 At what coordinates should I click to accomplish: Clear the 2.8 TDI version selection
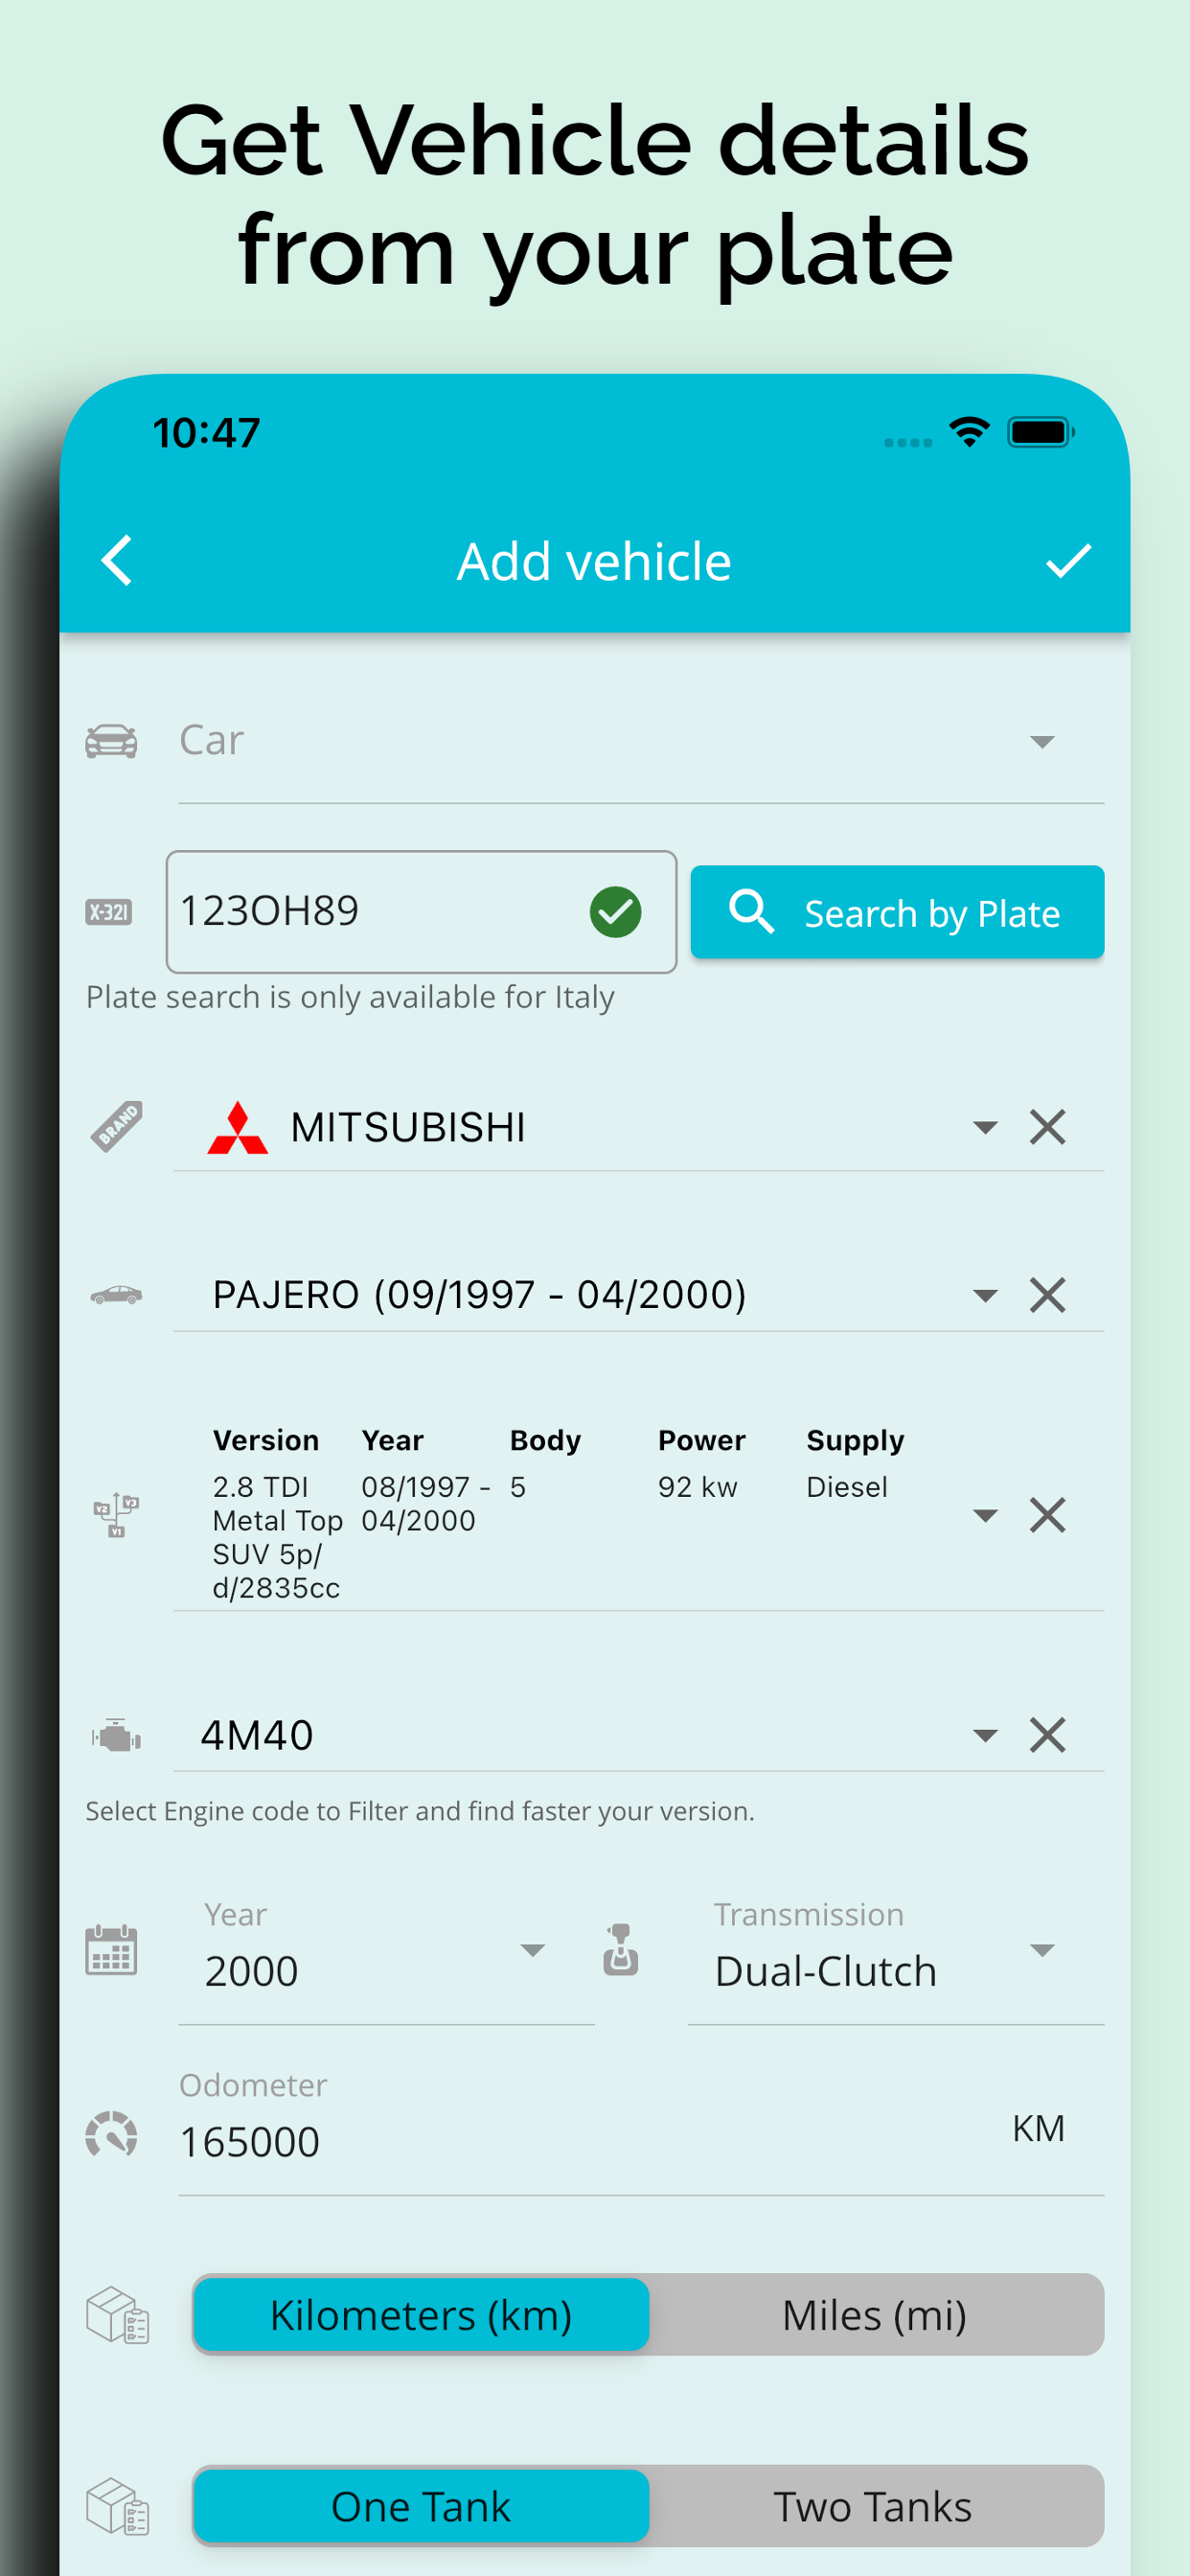1047,1515
